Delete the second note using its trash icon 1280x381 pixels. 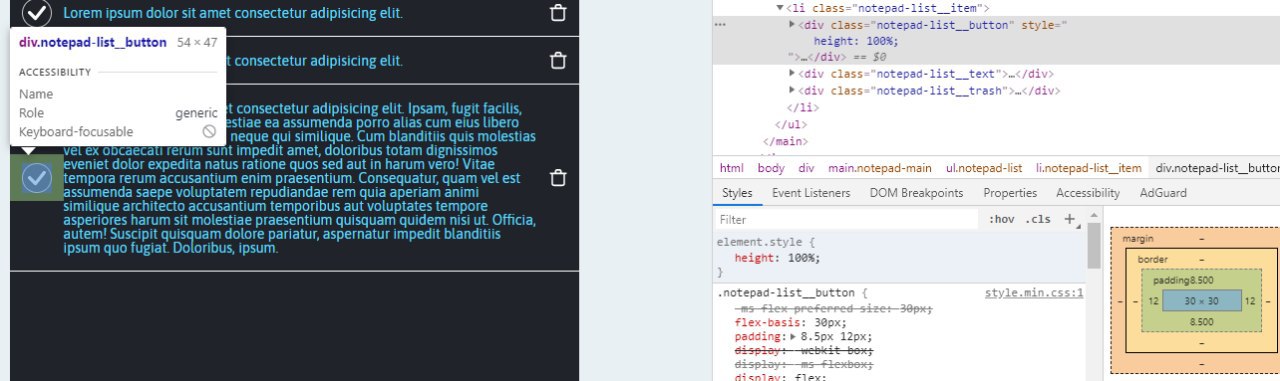click(559, 61)
